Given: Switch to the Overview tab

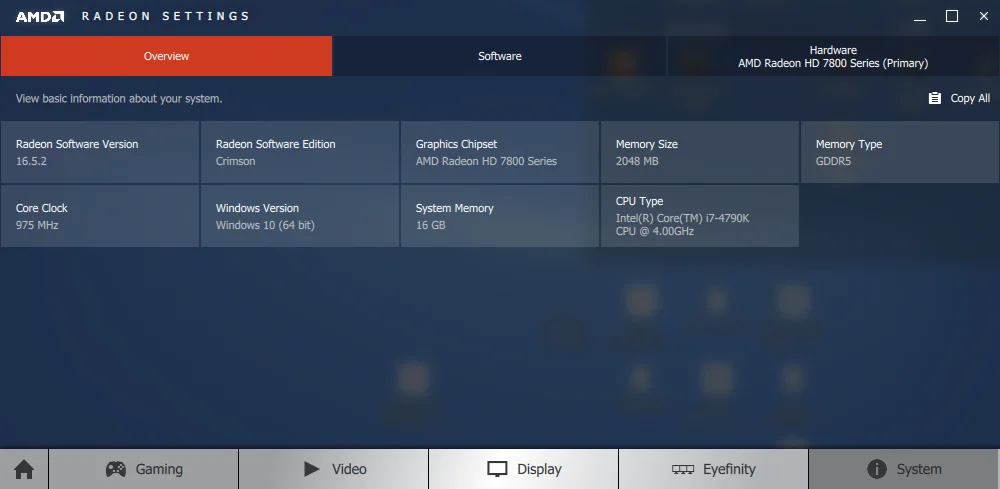Looking at the screenshot, I should click(x=166, y=56).
